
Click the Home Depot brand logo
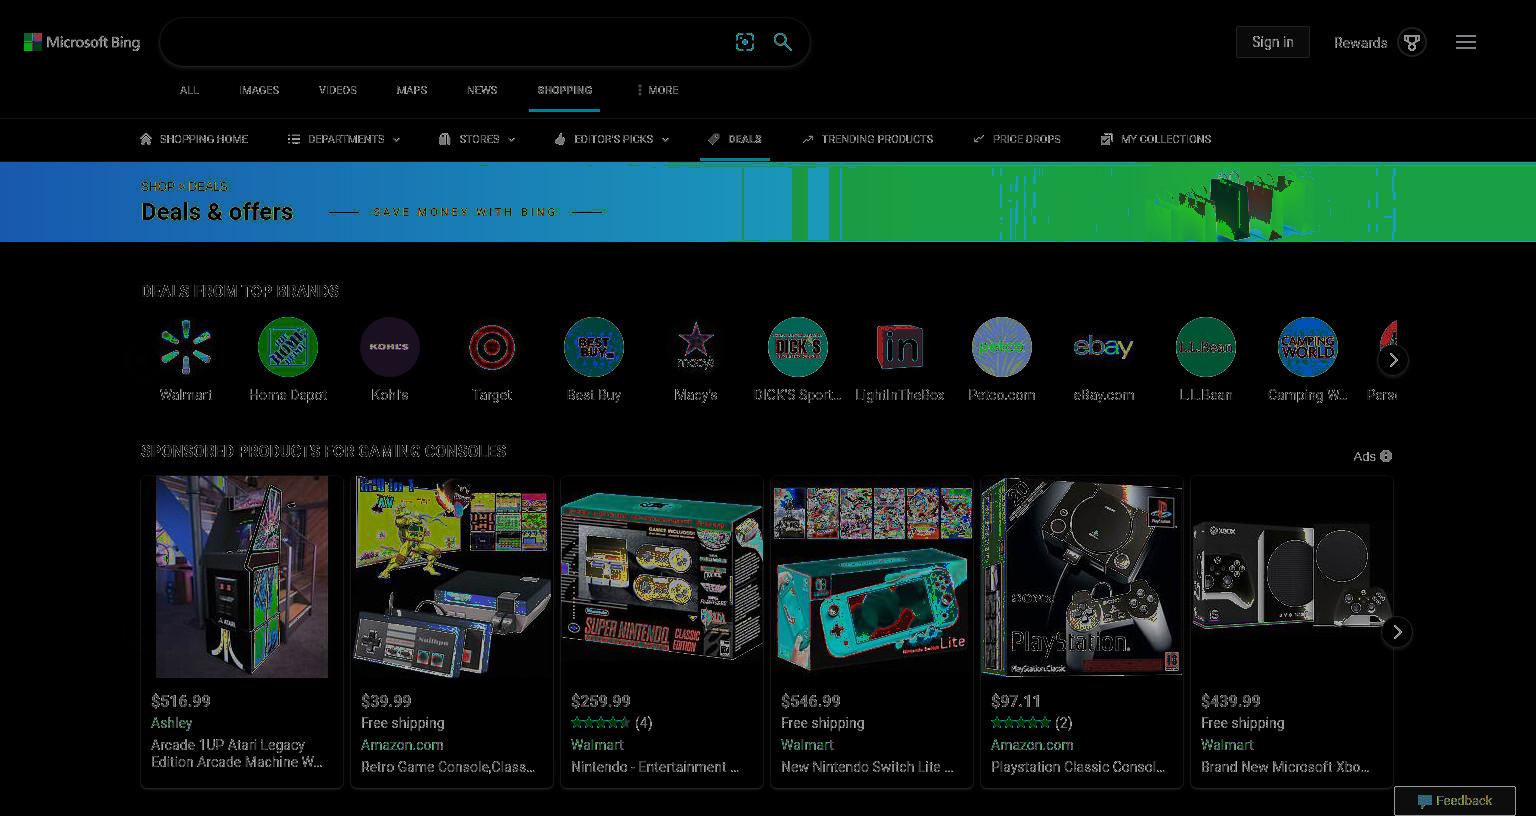tap(288, 347)
